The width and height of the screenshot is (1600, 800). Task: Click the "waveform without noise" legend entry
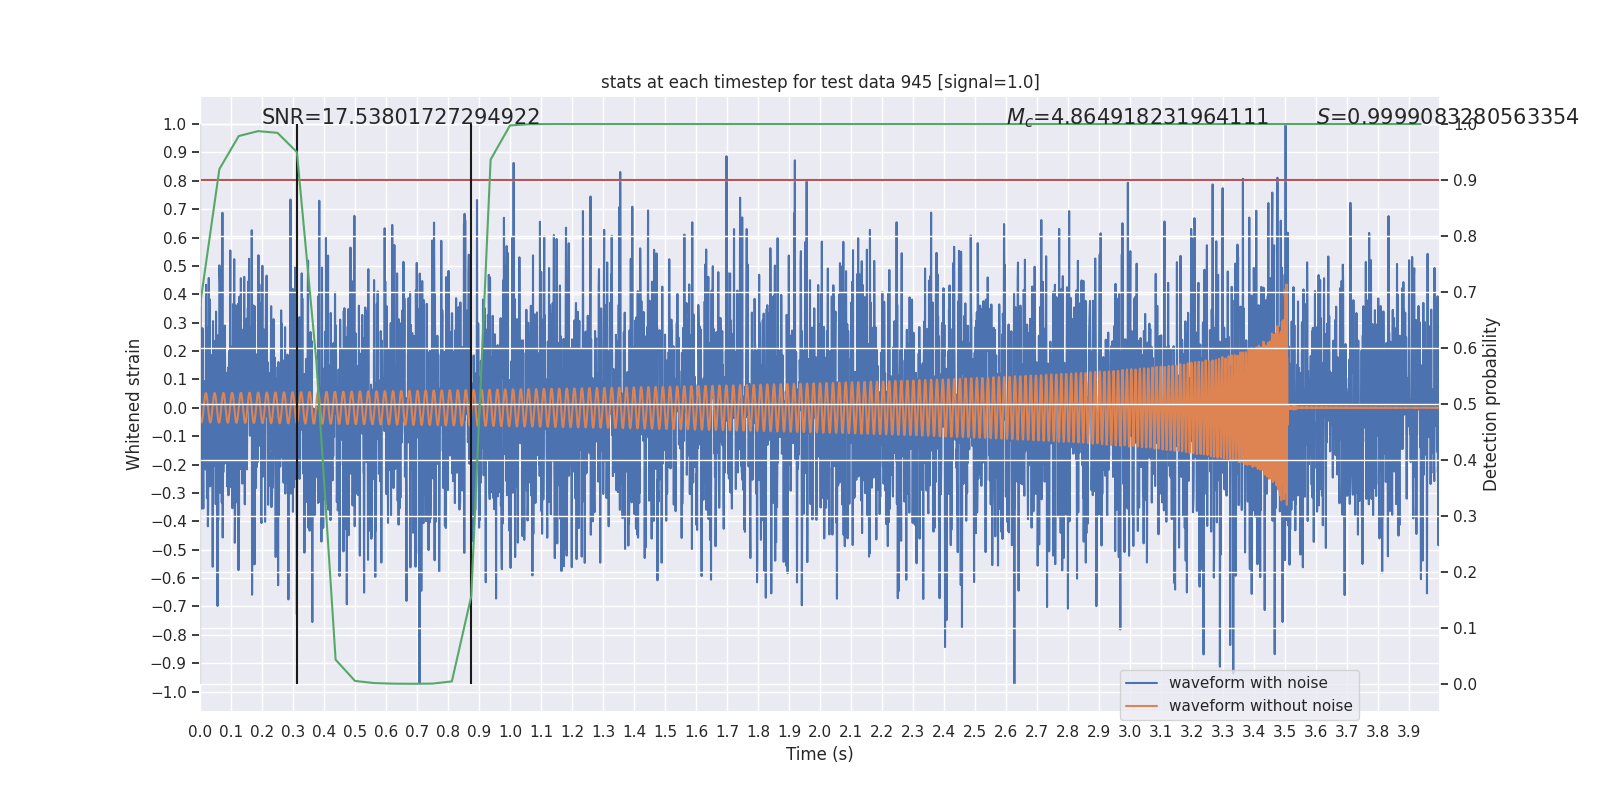click(x=1260, y=706)
